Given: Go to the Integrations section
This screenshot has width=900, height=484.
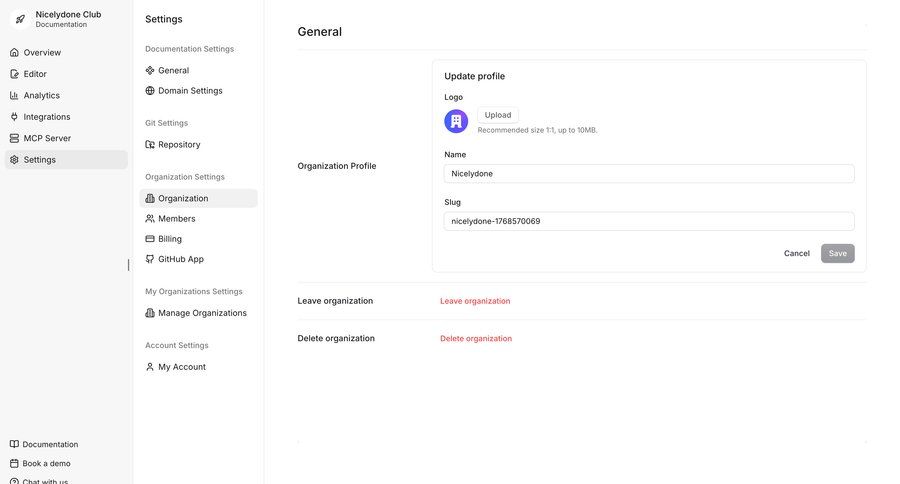Looking at the screenshot, I should pyautogui.click(x=46, y=117).
